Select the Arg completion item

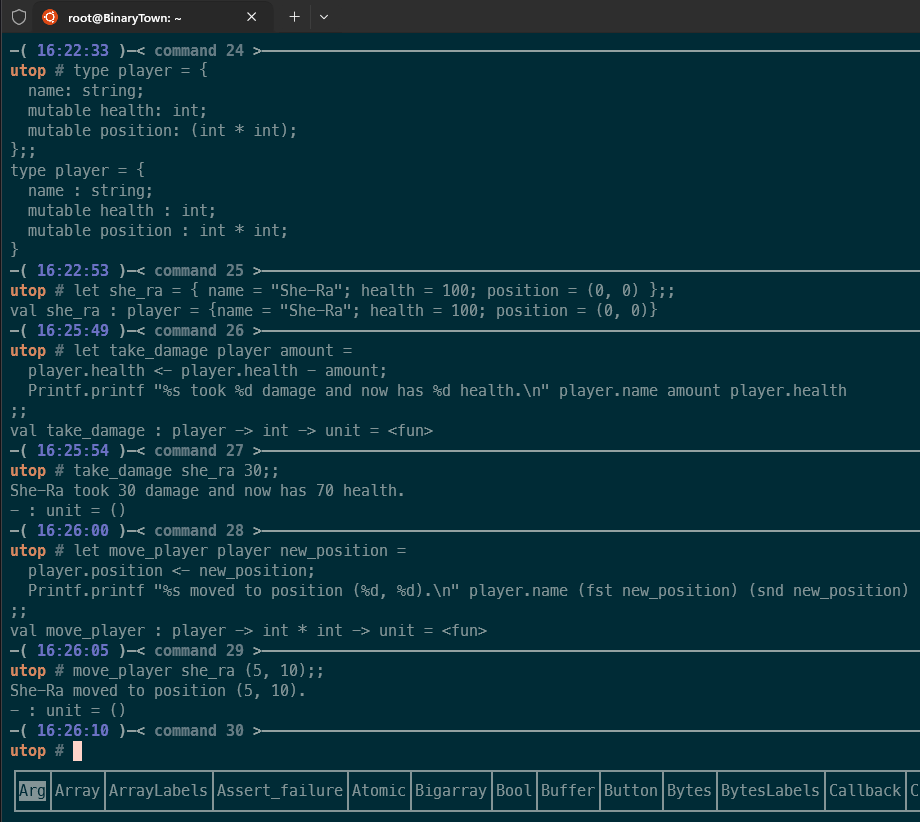click(32, 790)
